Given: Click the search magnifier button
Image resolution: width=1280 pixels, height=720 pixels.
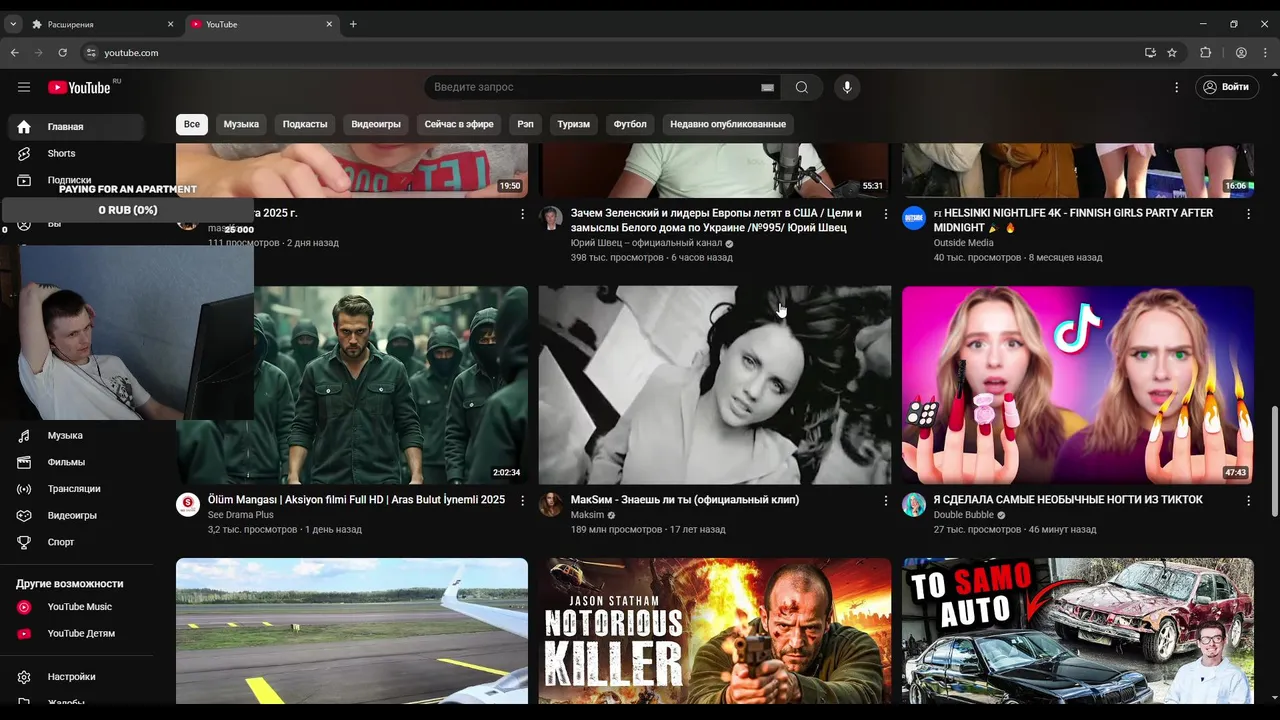Looking at the screenshot, I should point(802,87).
